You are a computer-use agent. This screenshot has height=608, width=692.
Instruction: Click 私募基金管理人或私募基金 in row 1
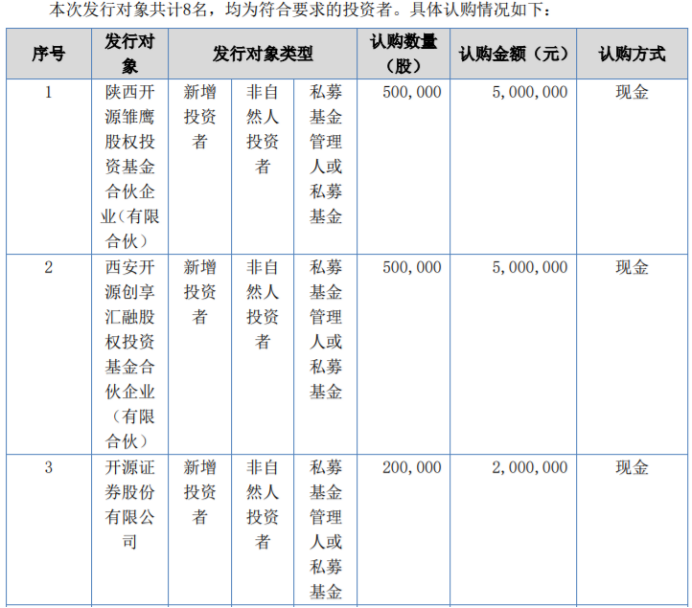(x=326, y=154)
